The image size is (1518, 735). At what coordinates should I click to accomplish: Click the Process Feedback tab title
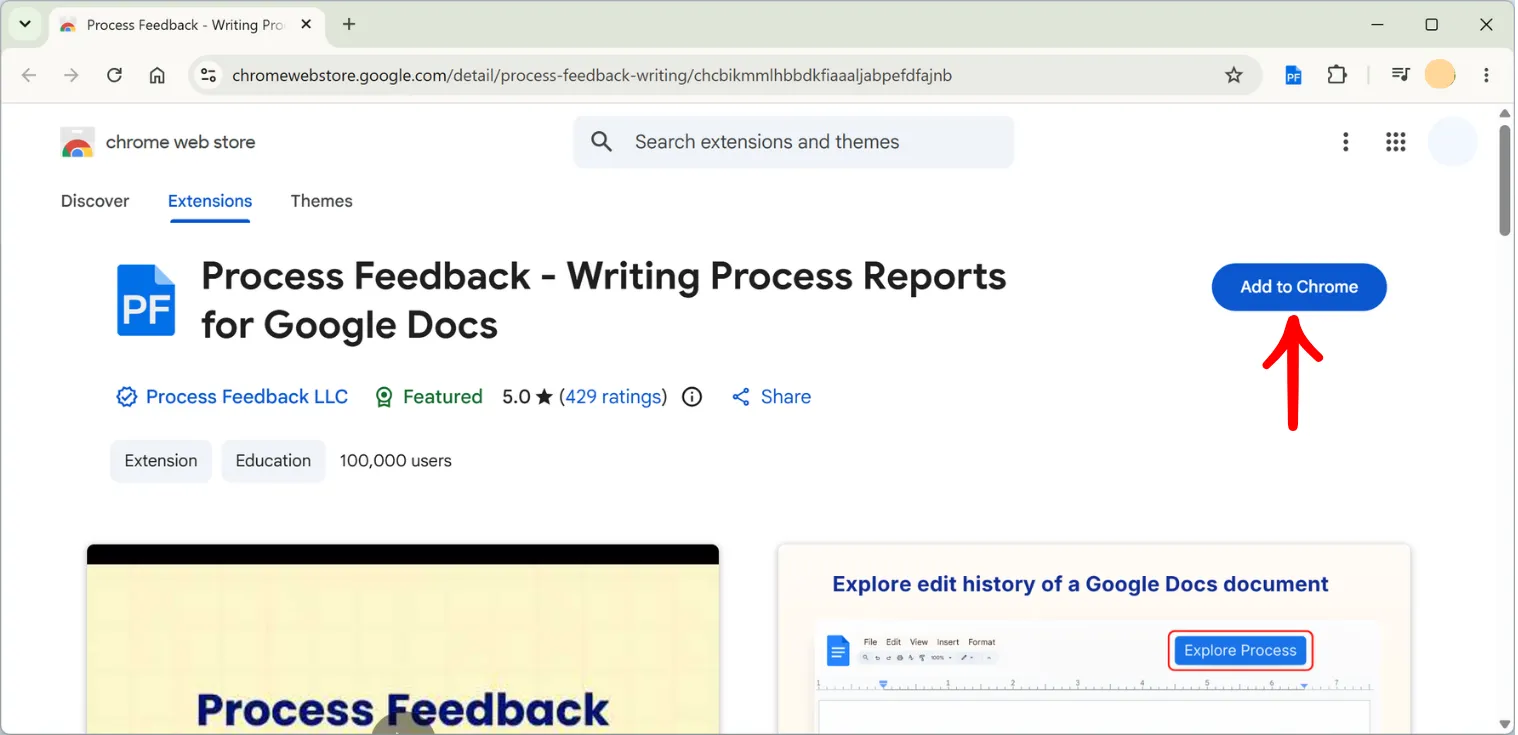[185, 25]
